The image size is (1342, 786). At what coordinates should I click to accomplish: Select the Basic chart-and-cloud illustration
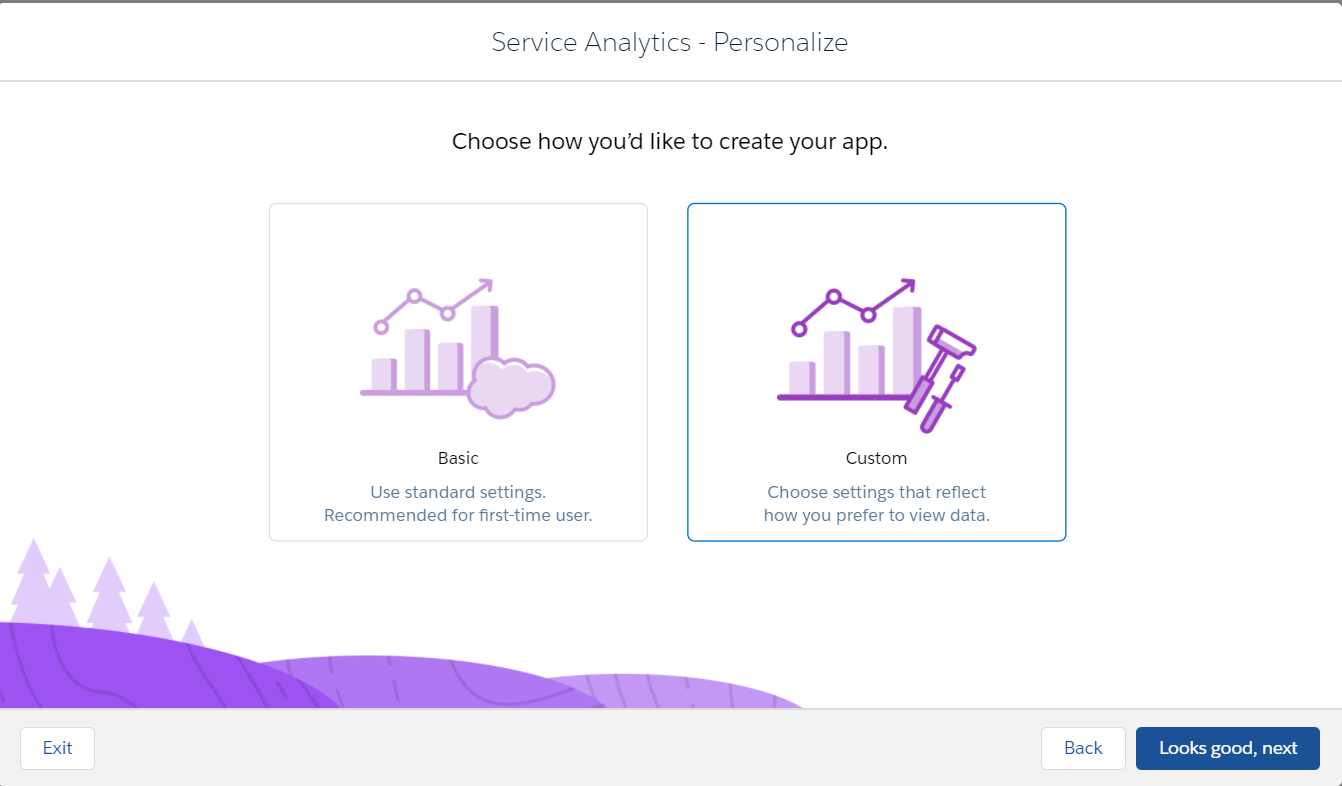[457, 348]
